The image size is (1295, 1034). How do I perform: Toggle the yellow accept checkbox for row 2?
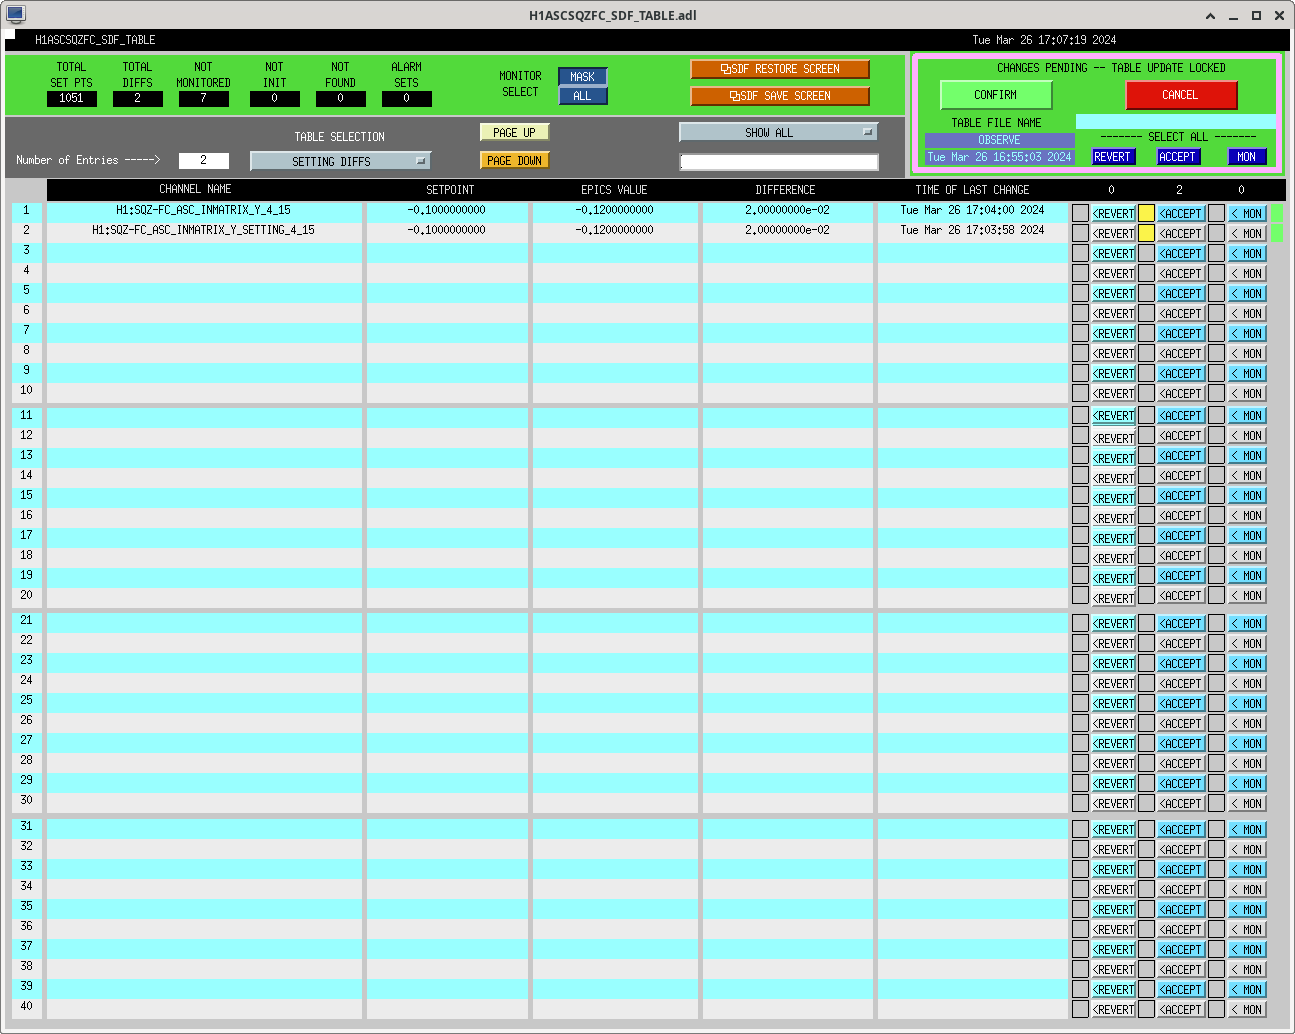click(1146, 233)
